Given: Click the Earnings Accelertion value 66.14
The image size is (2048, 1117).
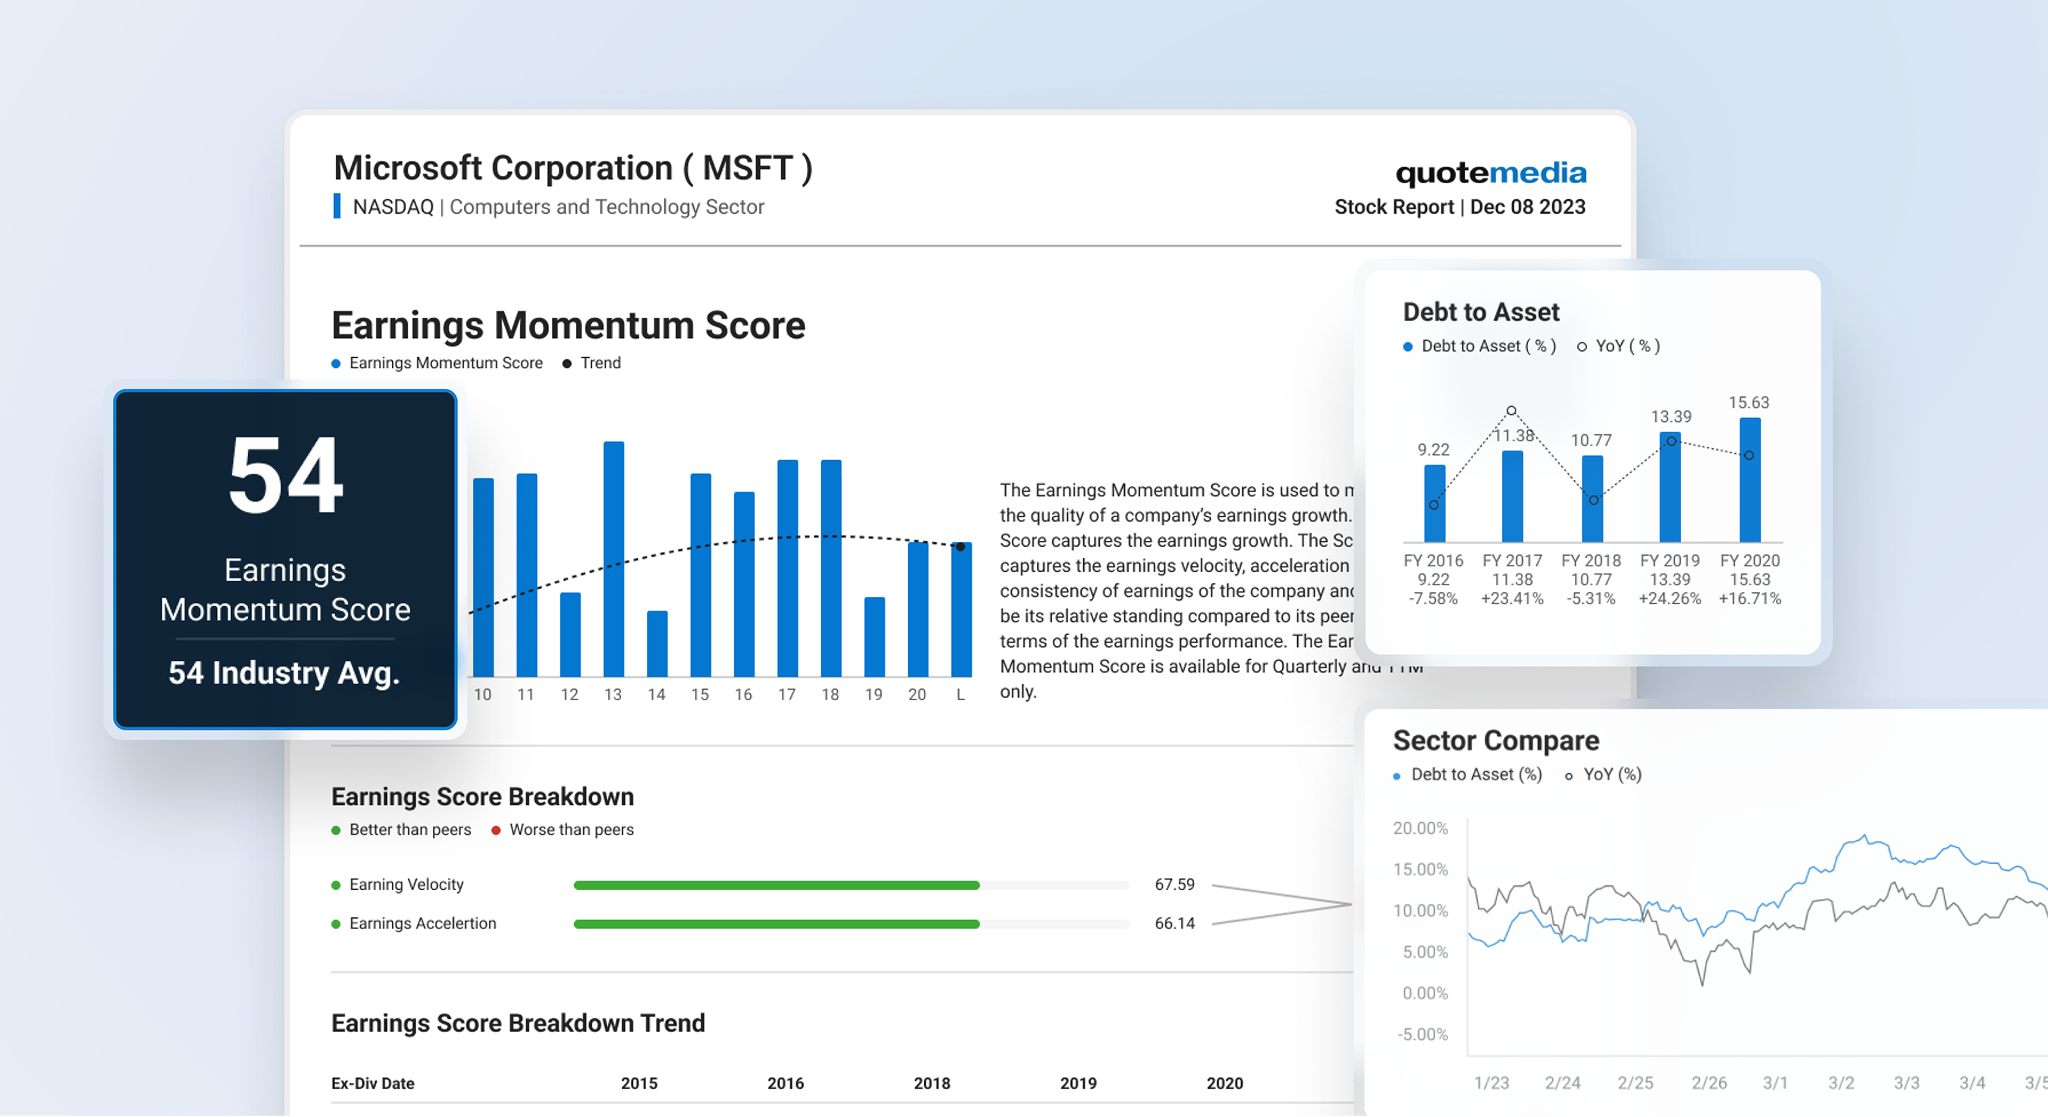Looking at the screenshot, I should 1175,924.
